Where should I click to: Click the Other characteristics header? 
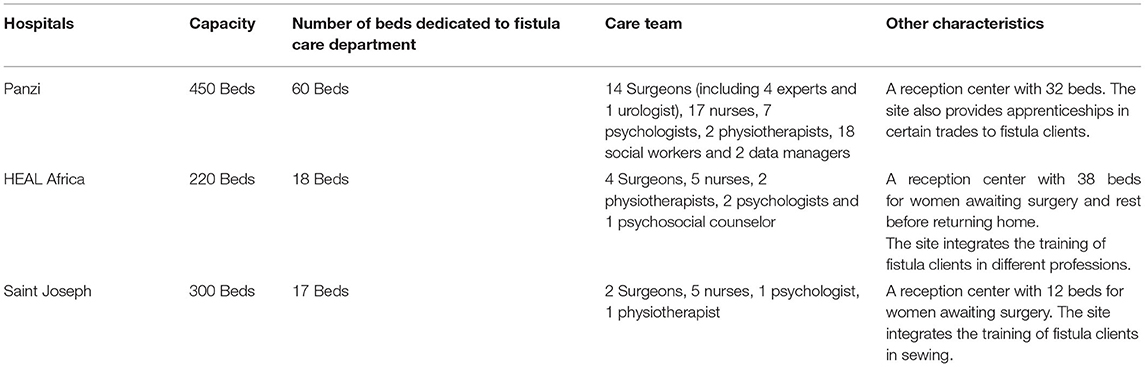(964, 25)
